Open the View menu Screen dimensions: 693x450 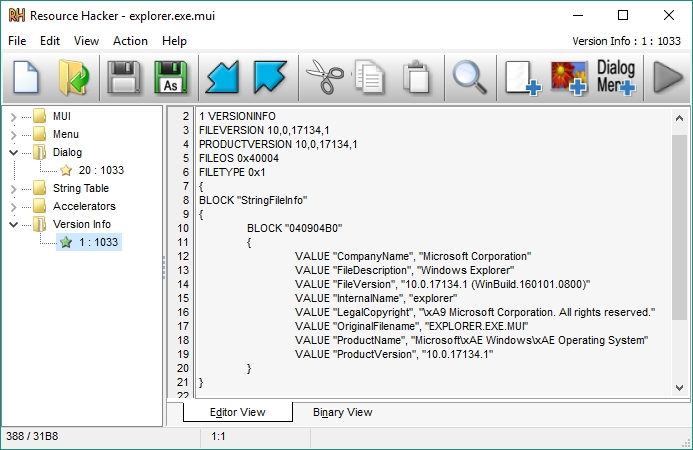(86, 41)
